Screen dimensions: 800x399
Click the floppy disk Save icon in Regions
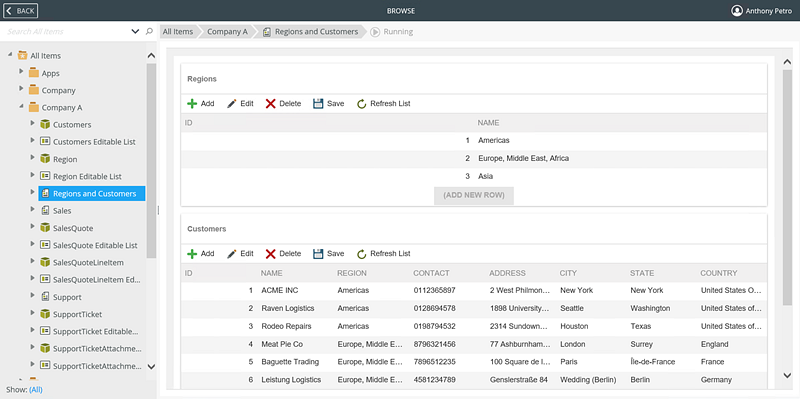click(318, 104)
